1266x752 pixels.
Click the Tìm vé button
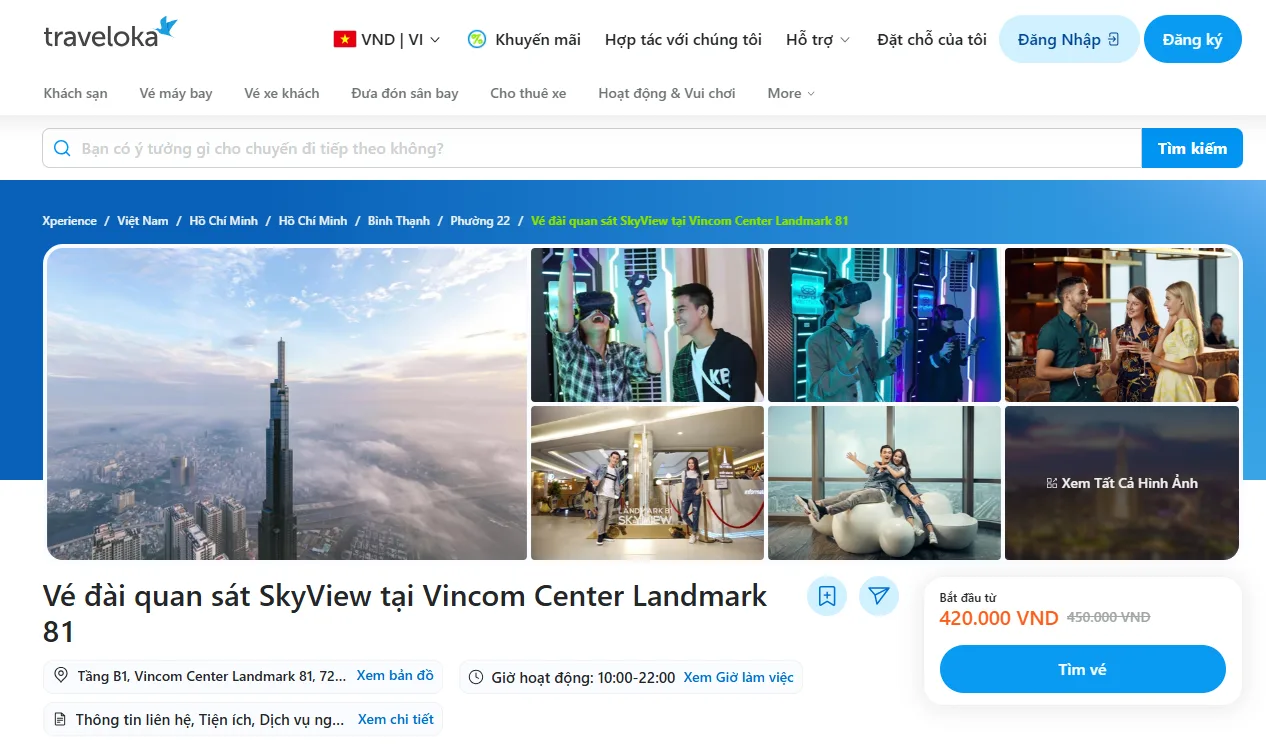pos(1083,669)
